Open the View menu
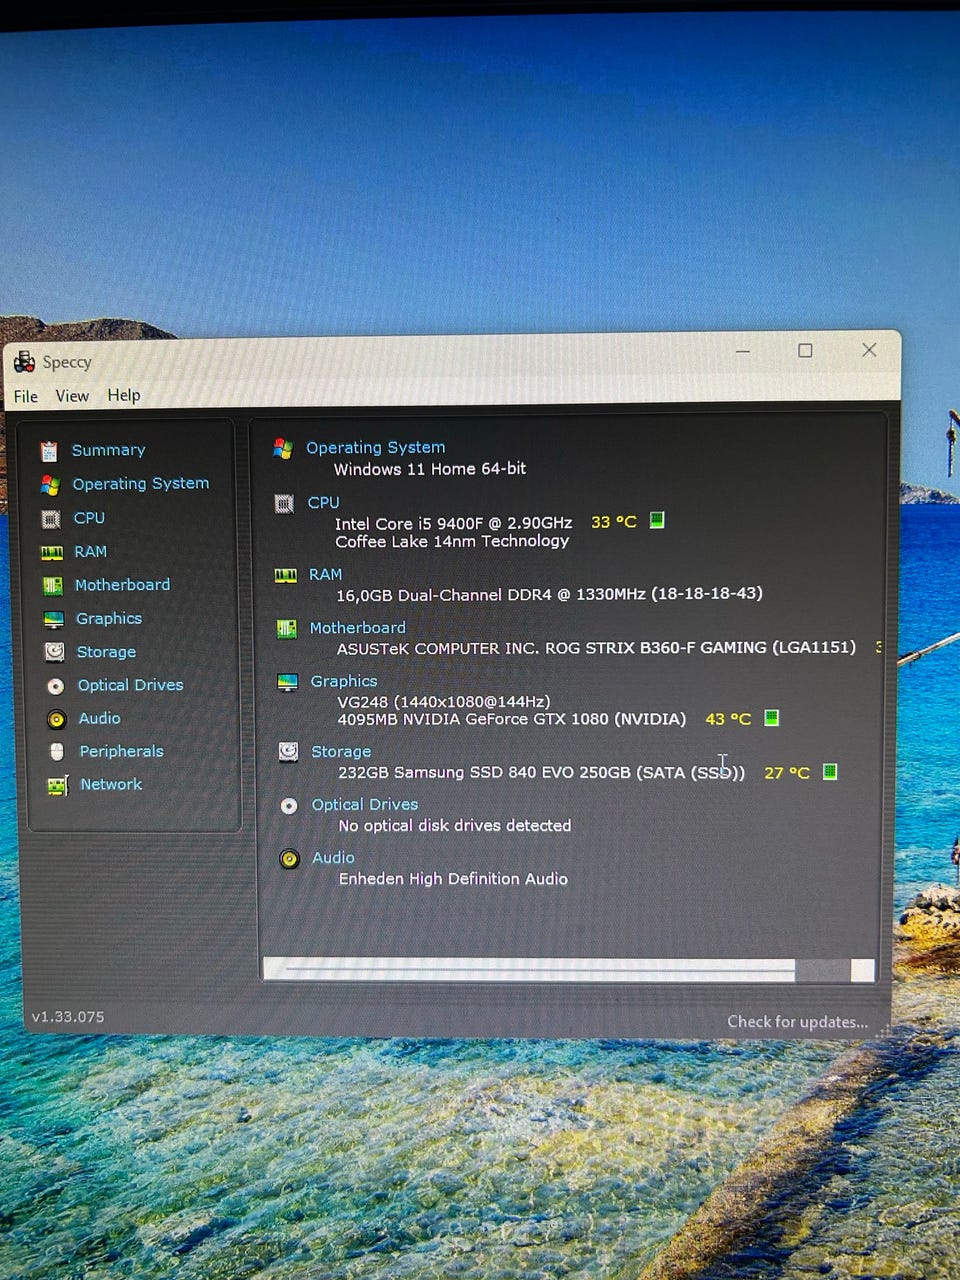 click(72, 396)
